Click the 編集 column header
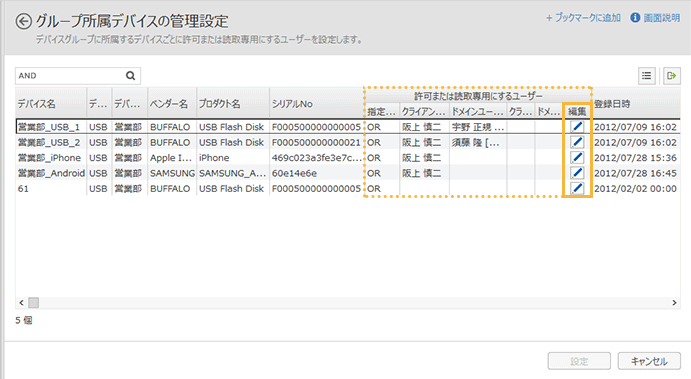The image size is (691, 379). click(577, 111)
